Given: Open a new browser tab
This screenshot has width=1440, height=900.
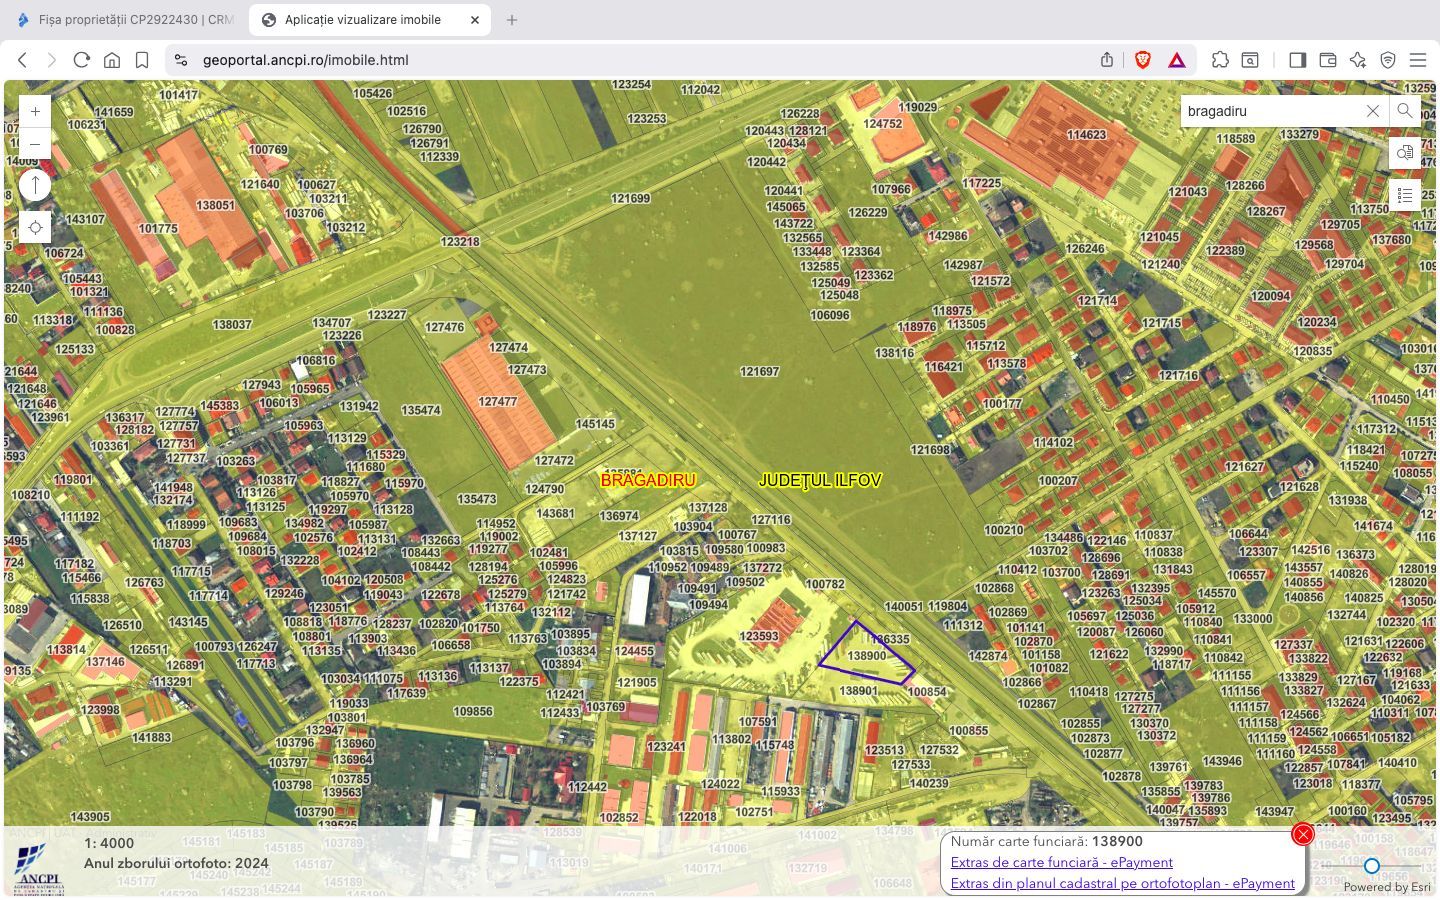Looking at the screenshot, I should (511, 19).
